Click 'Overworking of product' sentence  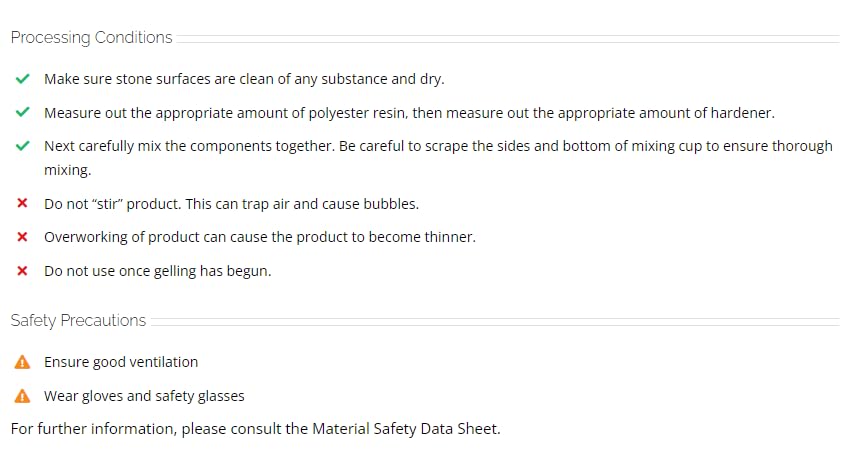click(260, 237)
